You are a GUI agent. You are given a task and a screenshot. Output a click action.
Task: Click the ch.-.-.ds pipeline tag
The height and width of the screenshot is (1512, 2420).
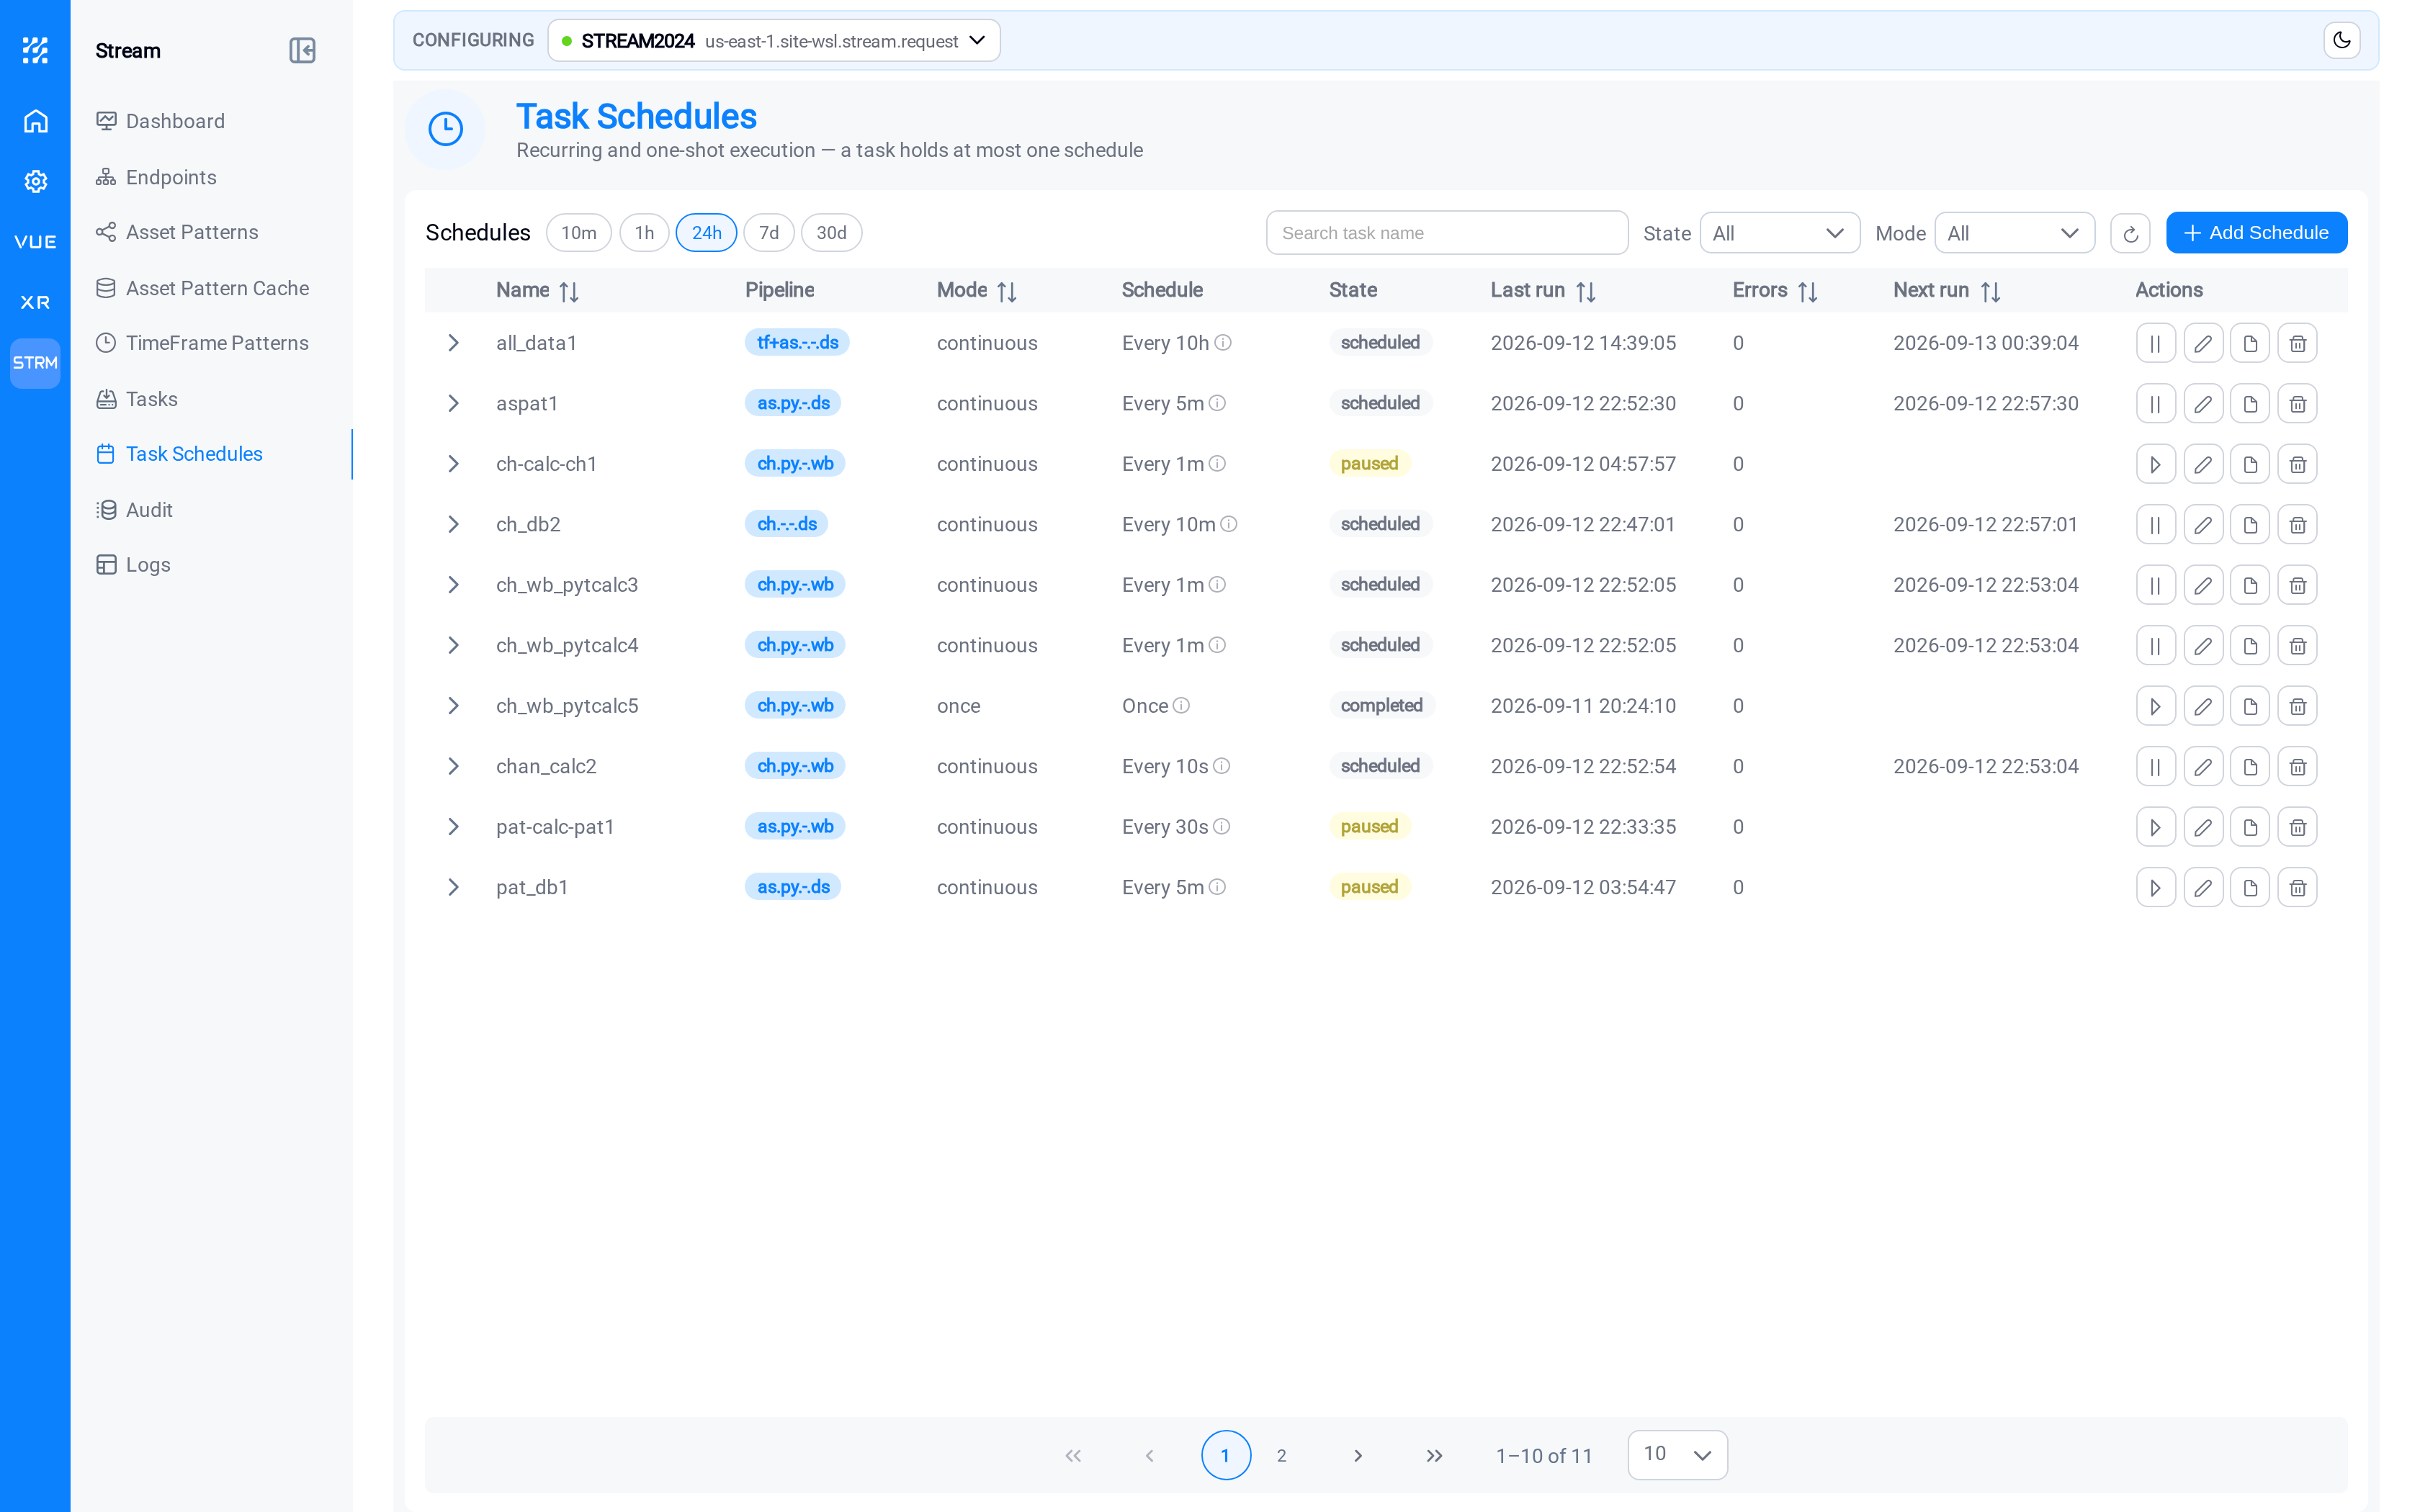point(786,525)
